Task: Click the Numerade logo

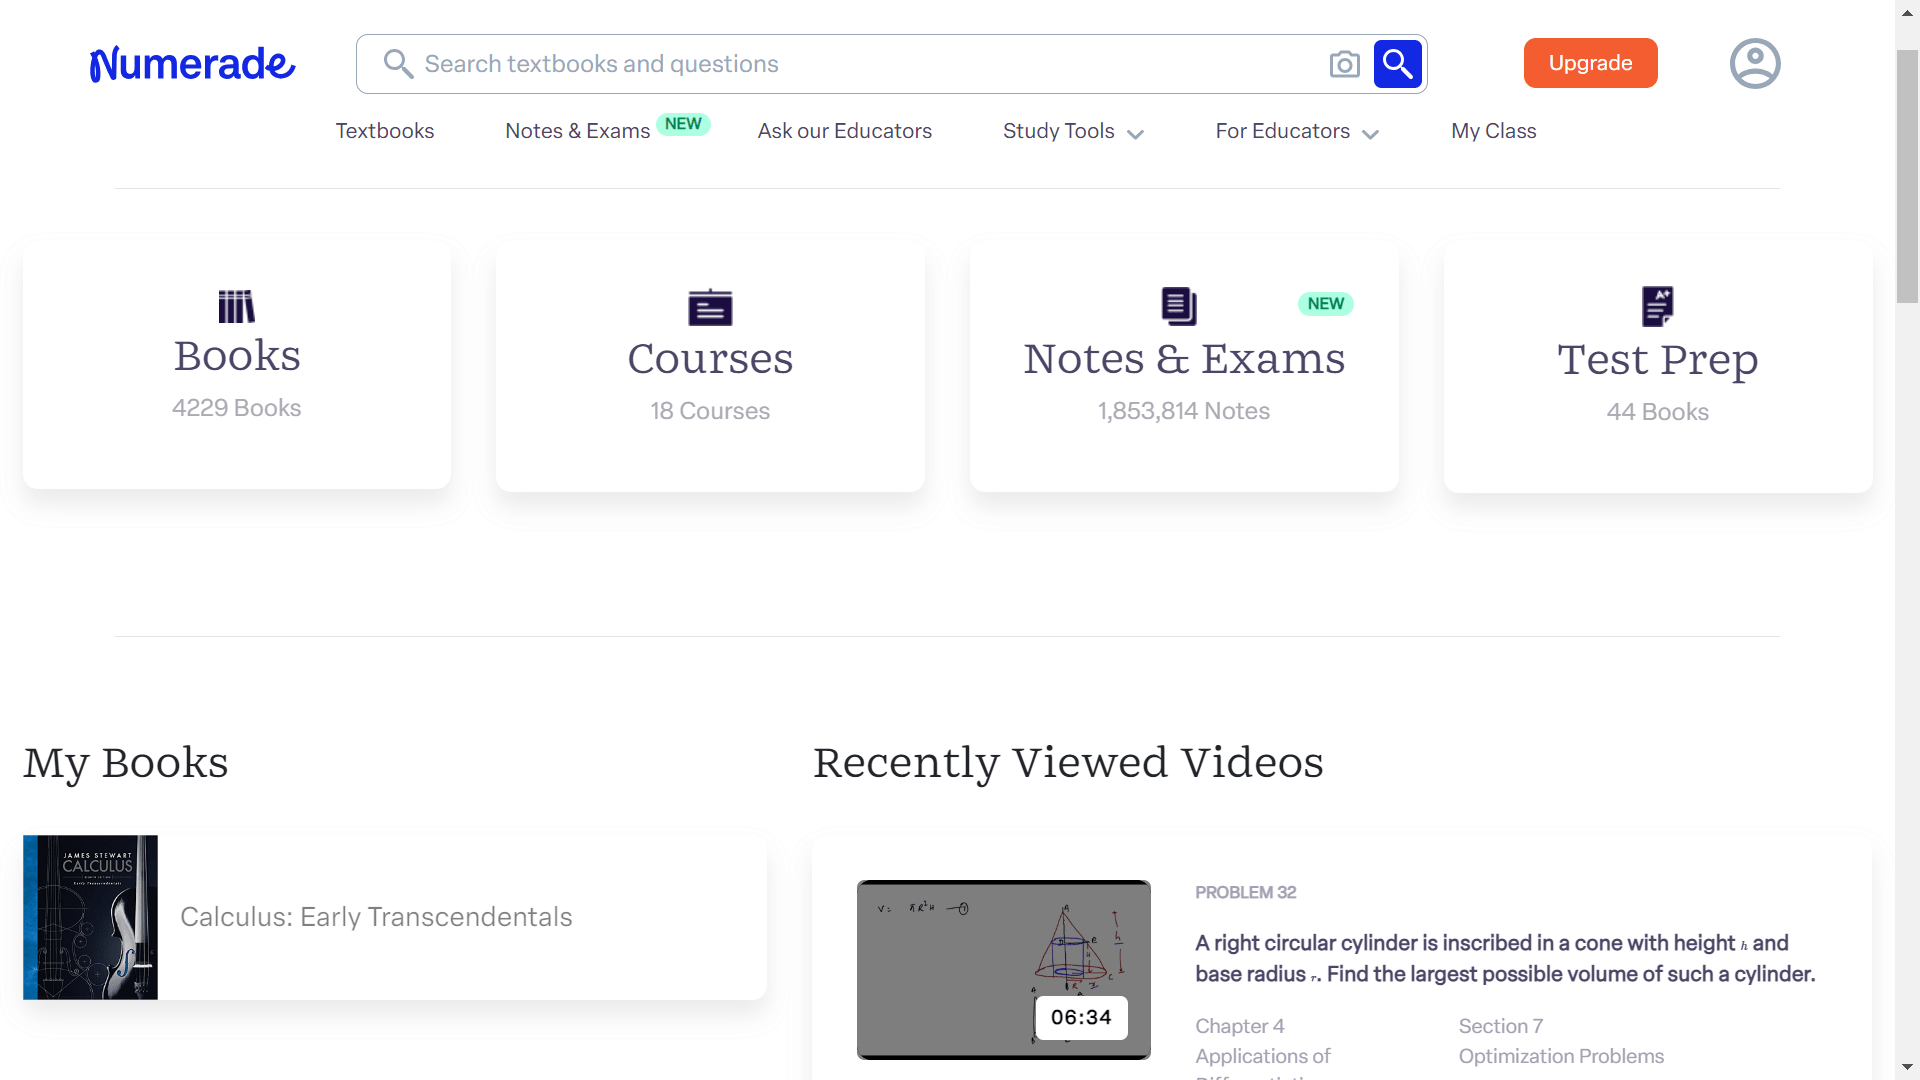Action: coord(192,64)
